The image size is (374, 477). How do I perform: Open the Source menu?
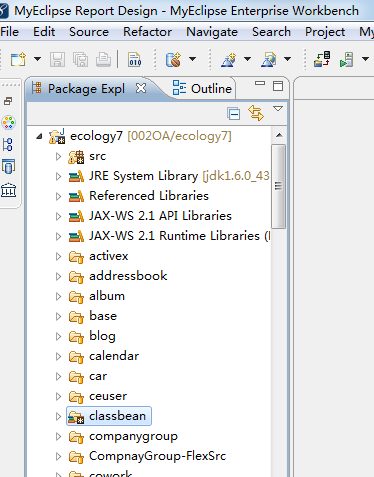pyautogui.click(x=89, y=32)
